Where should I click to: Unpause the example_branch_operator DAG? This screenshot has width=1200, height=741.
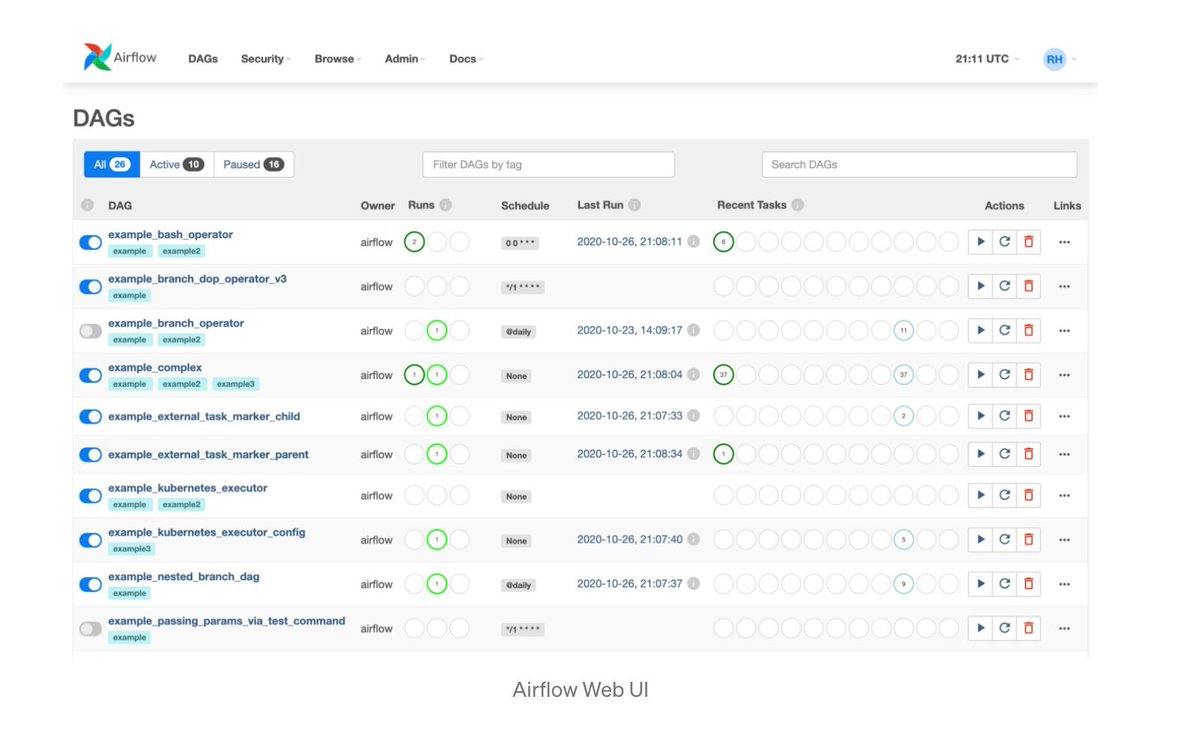pyautogui.click(x=90, y=330)
